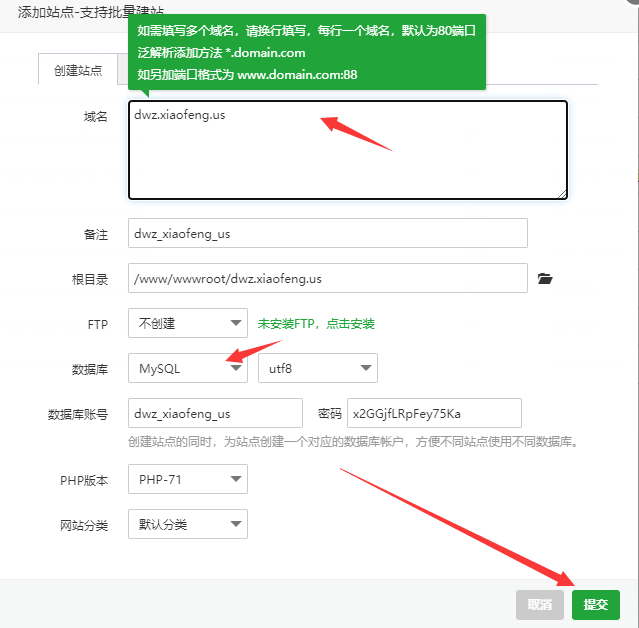Click the 网站分类 field label
The image size is (639, 628).
(84, 526)
